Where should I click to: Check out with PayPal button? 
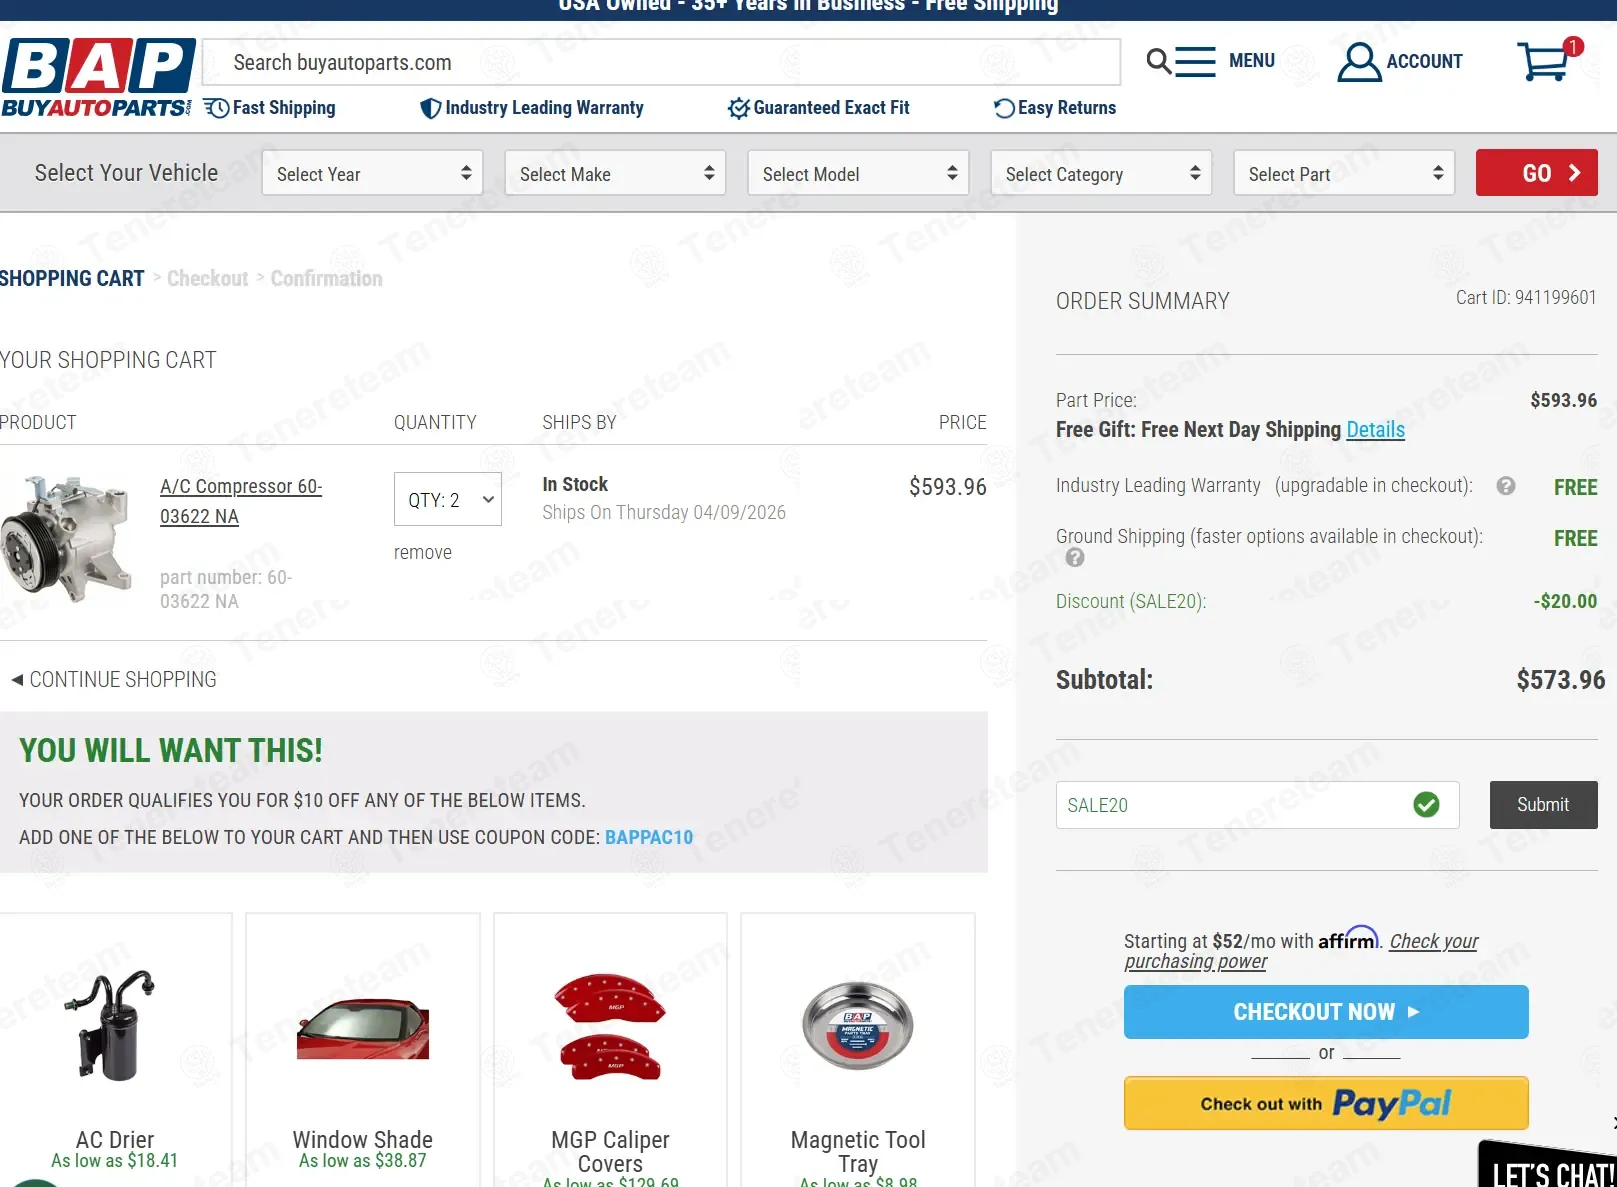(1326, 1103)
